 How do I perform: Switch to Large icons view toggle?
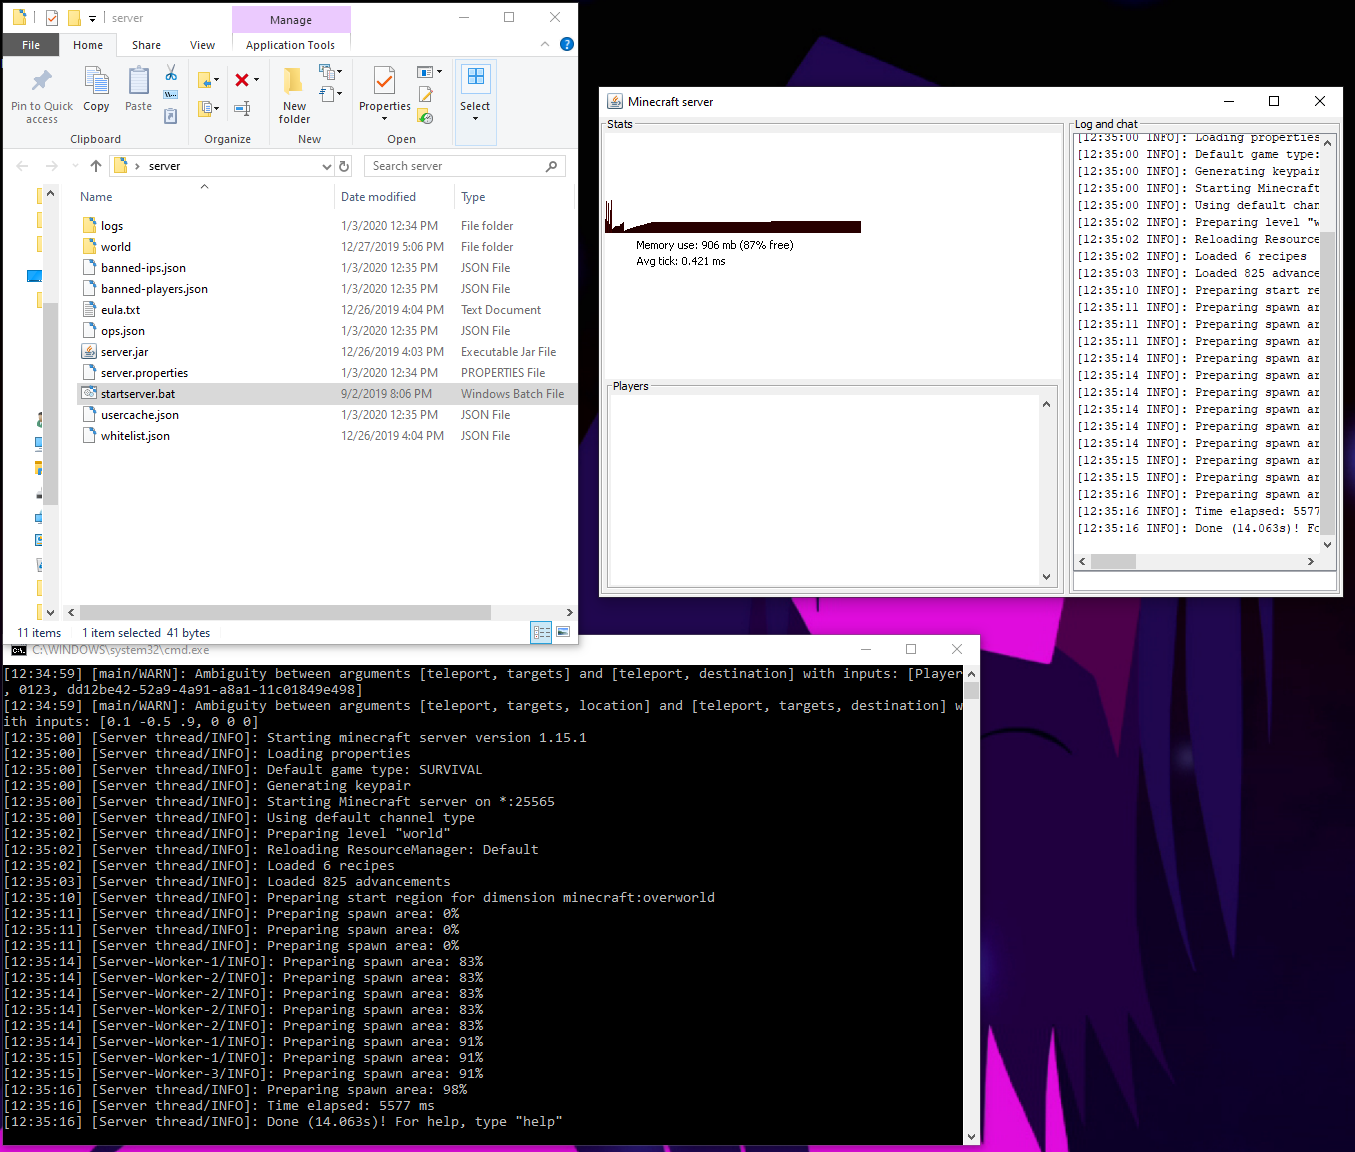[563, 632]
